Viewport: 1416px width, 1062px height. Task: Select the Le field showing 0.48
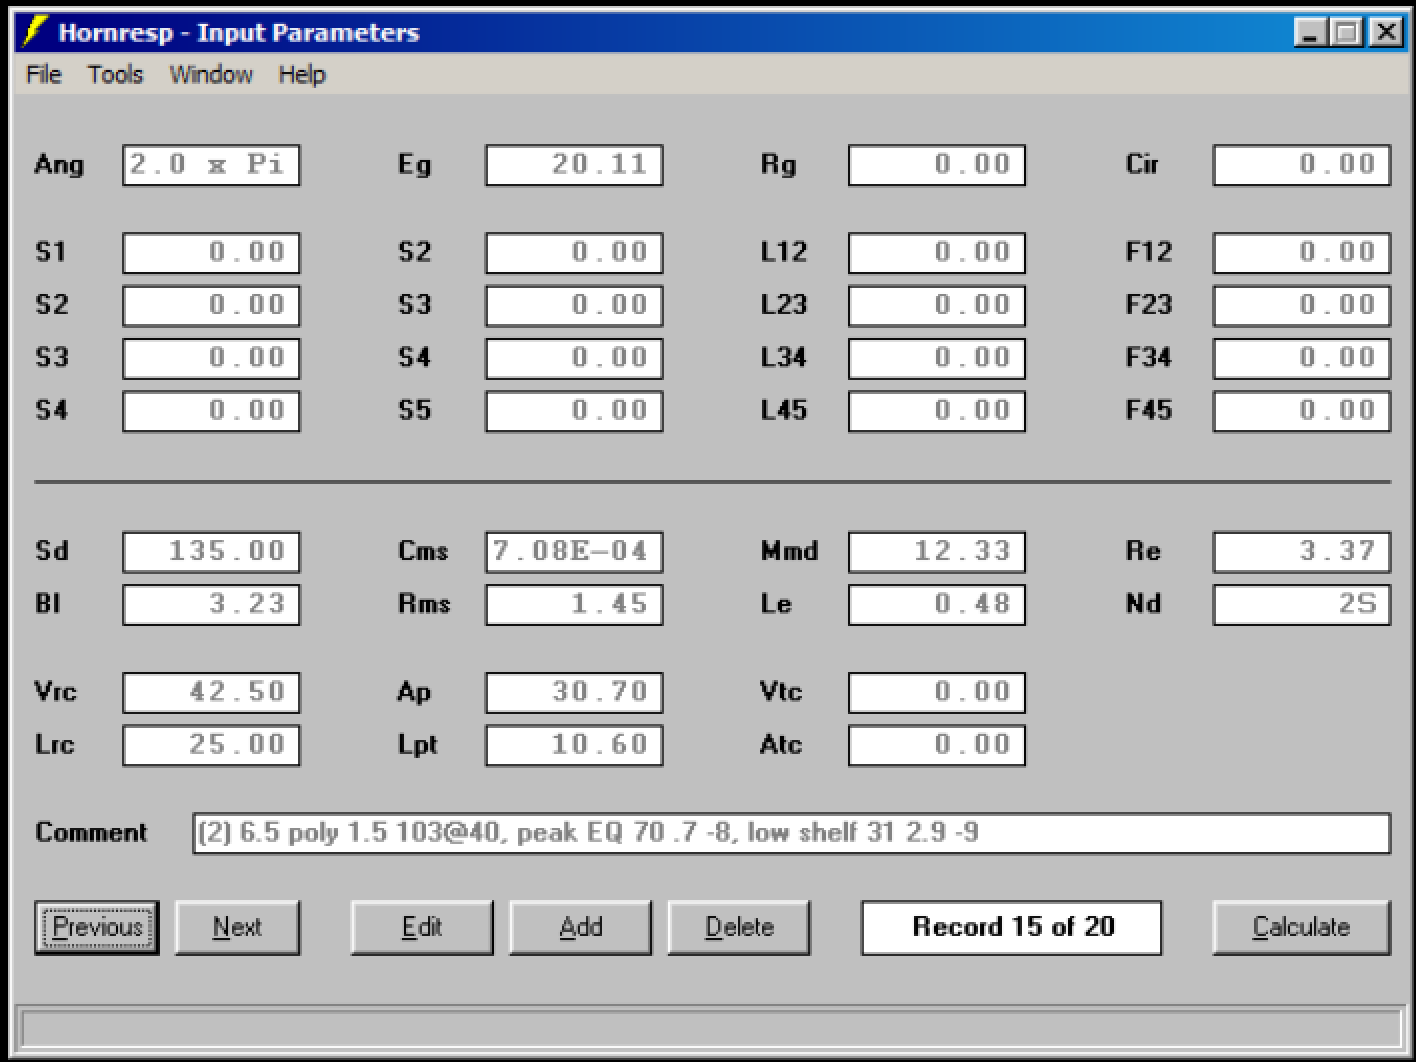[x=937, y=605]
